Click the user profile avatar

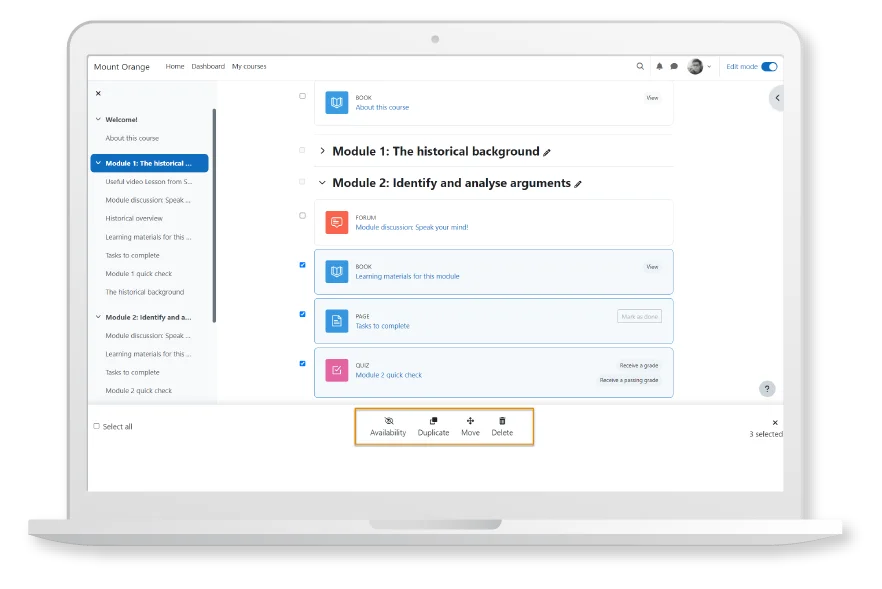(x=695, y=66)
